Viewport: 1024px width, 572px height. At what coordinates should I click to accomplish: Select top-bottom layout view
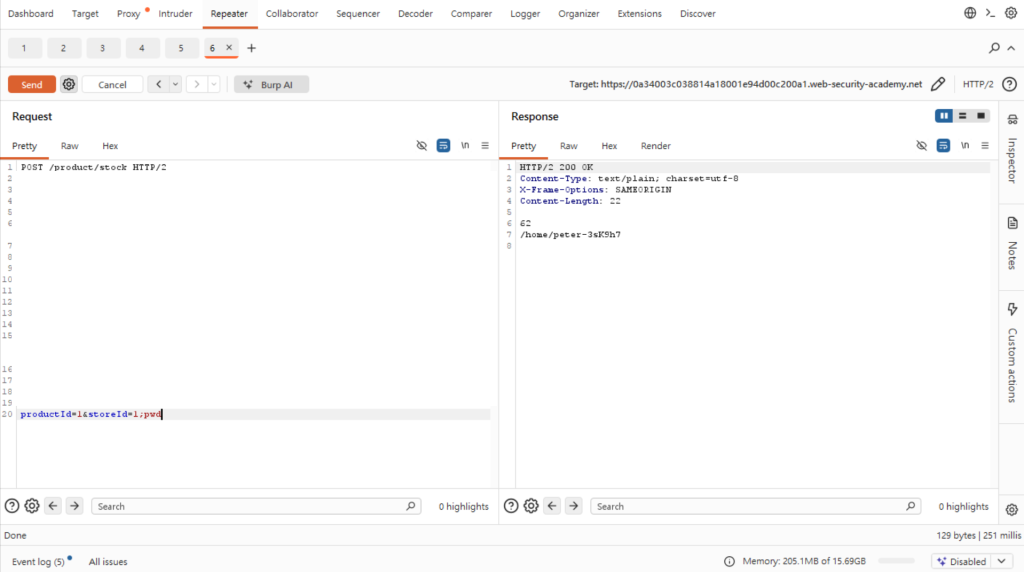(x=962, y=116)
